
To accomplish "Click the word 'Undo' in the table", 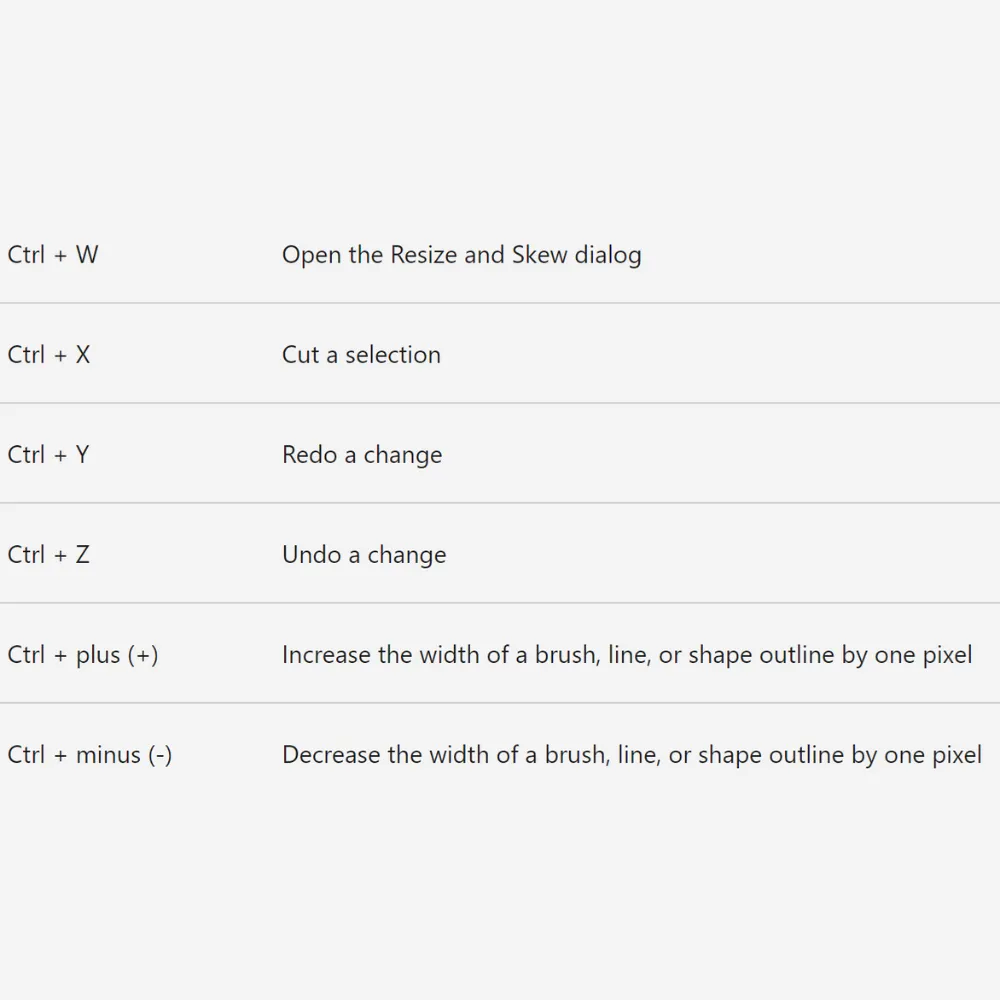I will click(311, 555).
